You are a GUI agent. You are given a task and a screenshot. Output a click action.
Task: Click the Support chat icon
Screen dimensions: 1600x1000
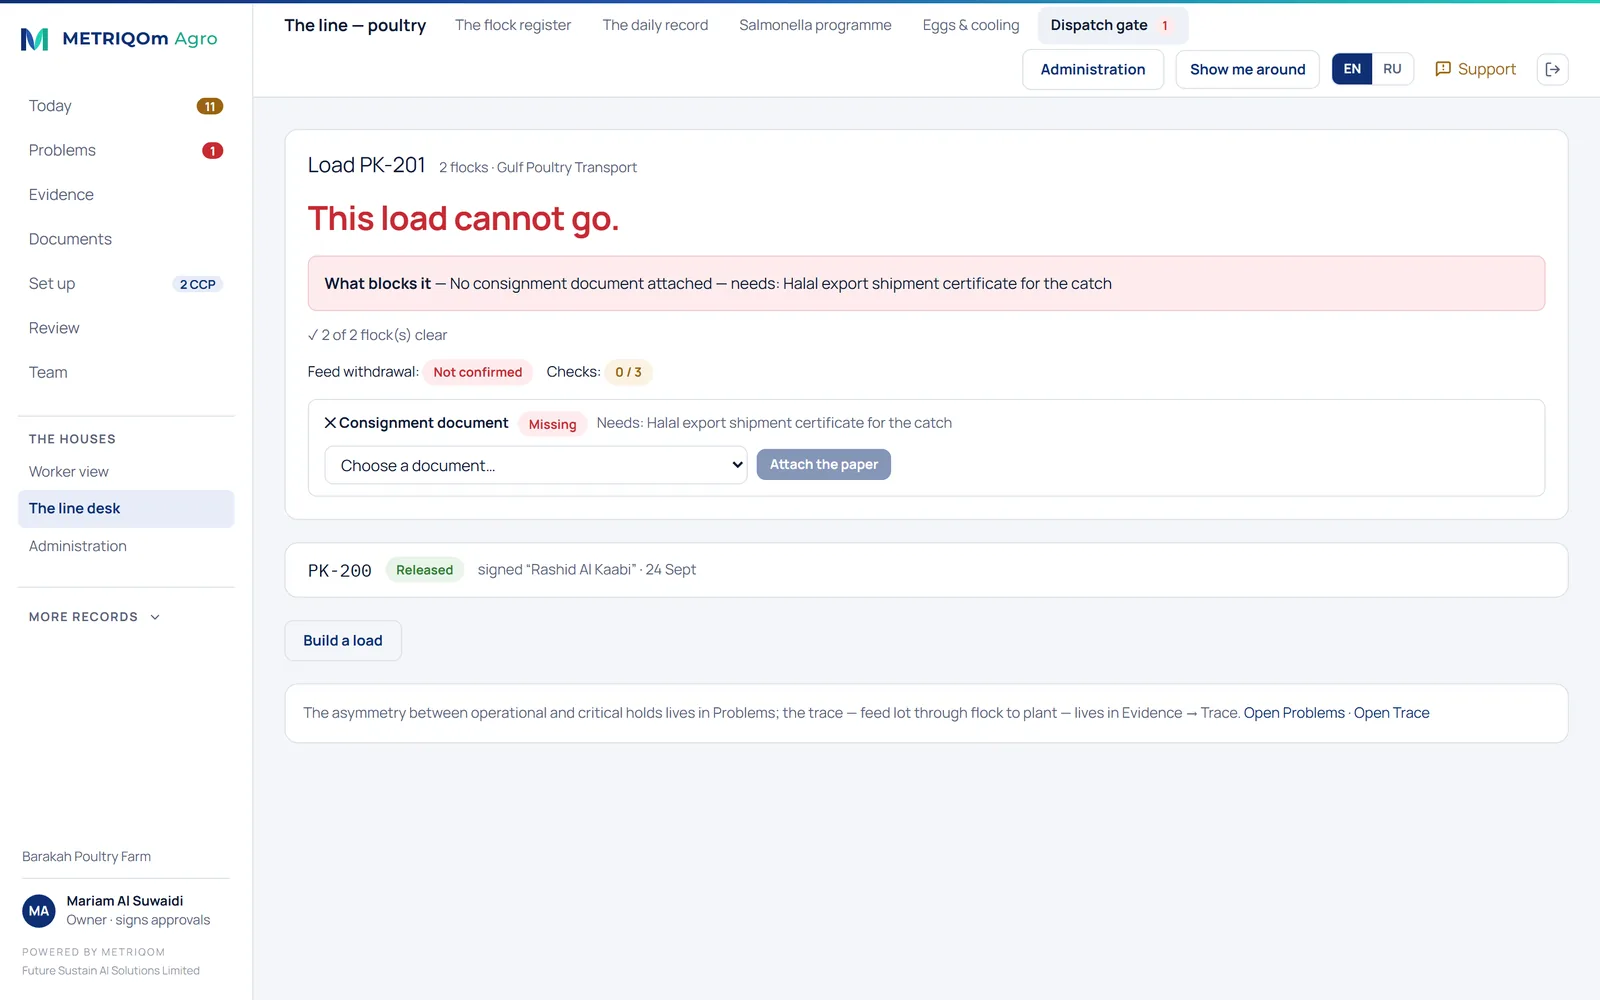coord(1443,69)
